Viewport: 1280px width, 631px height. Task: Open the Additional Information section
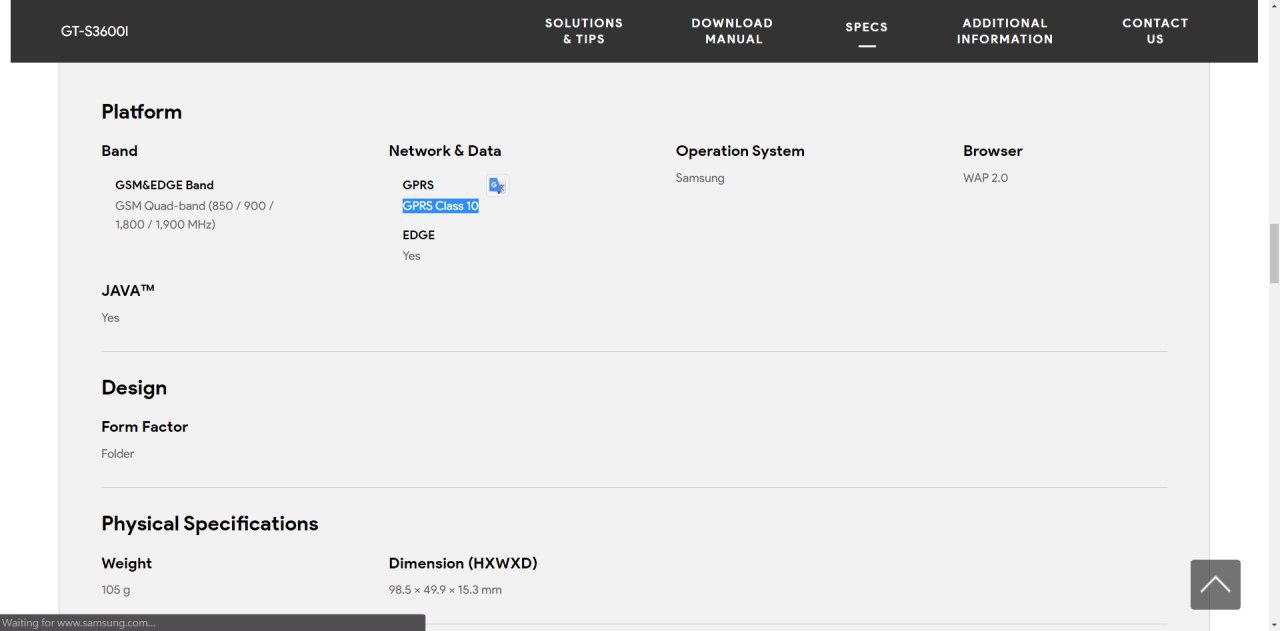point(1004,31)
